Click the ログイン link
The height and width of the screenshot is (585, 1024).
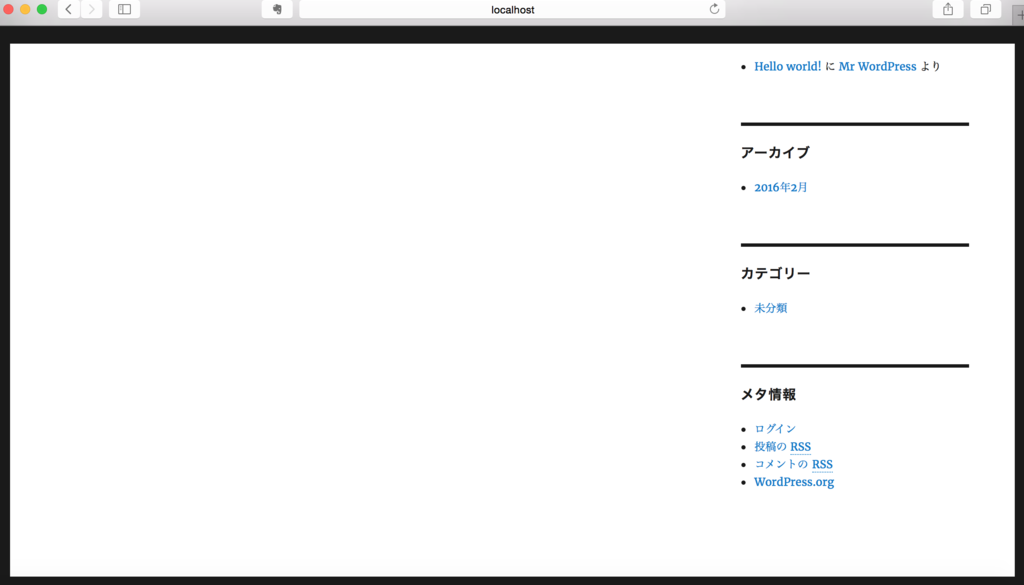pyautogui.click(x=775, y=429)
